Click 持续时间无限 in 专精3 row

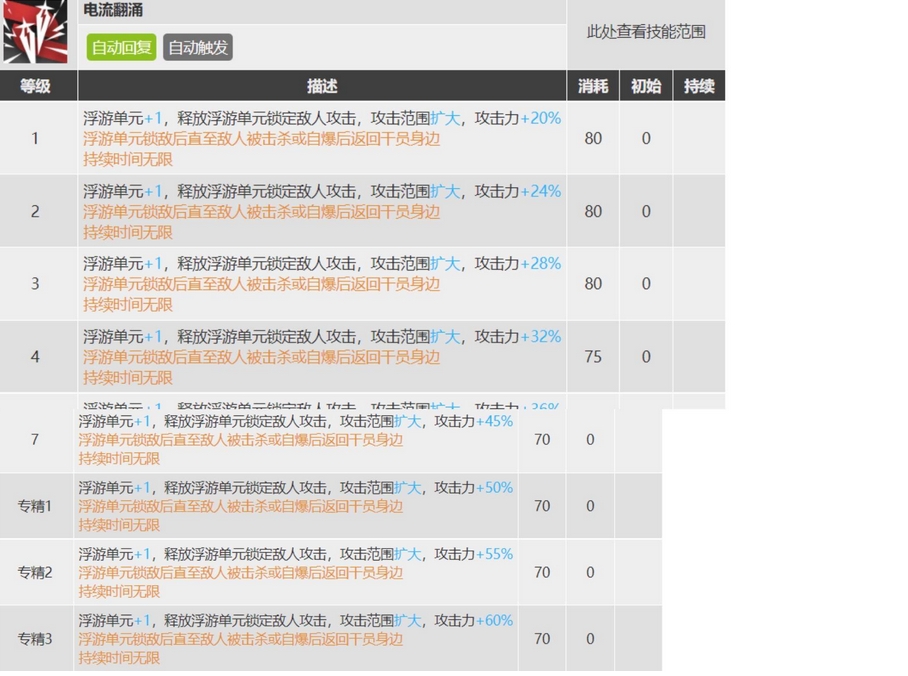click(119, 658)
